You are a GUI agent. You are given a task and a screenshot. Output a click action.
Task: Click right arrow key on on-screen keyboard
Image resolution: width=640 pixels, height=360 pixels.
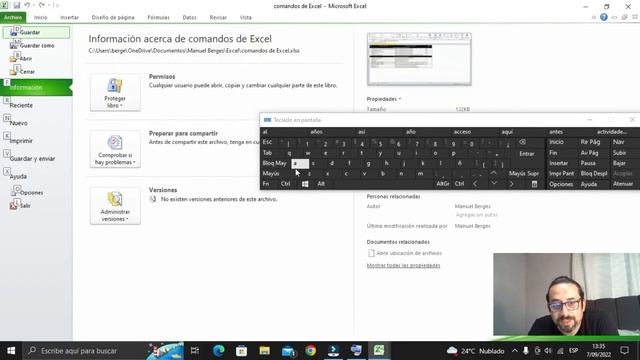click(511, 184)
